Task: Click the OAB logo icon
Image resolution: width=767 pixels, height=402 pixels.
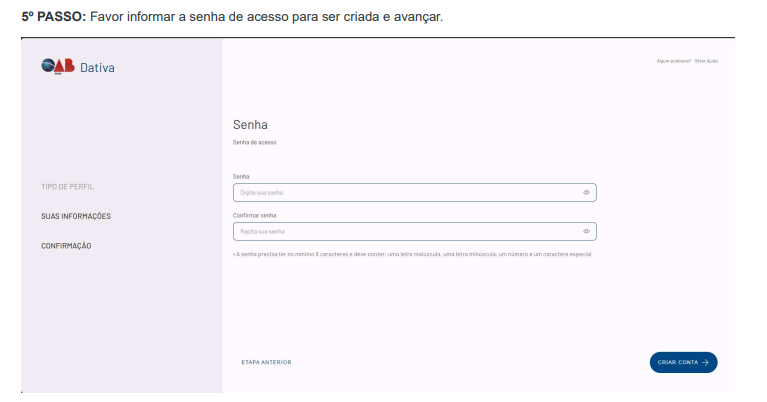Action: pyautogui.click(x=56, y=67)
